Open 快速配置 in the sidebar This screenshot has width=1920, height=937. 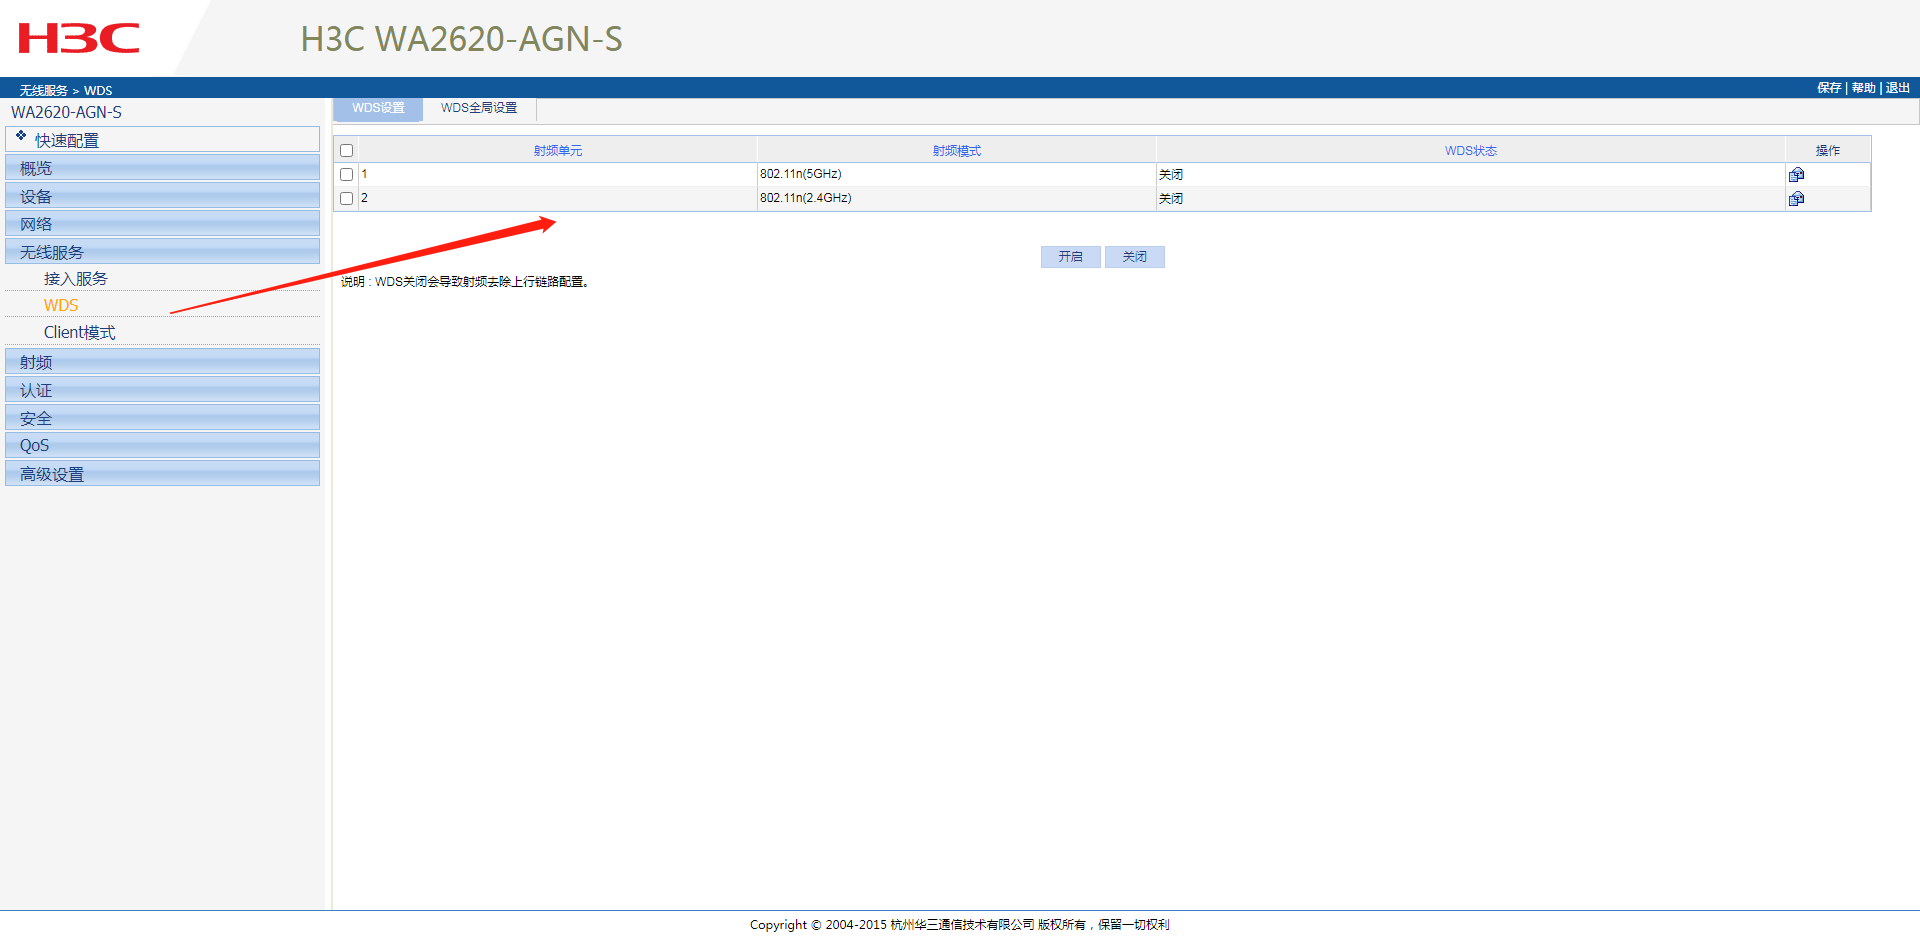(x=162, y=139)
